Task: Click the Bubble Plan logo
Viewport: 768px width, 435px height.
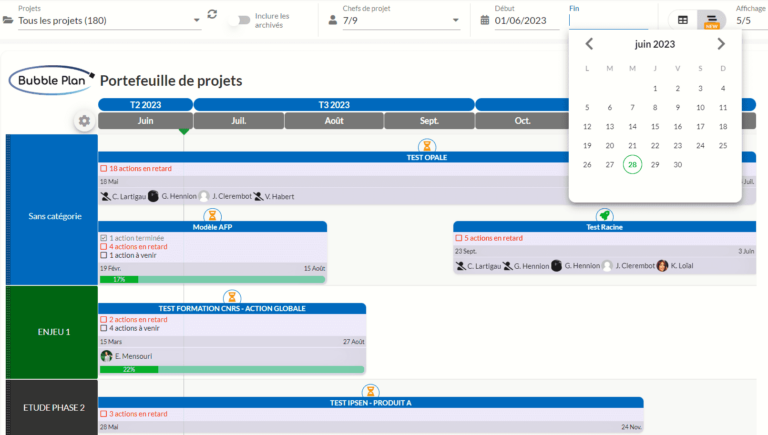Action: tap(51, 80)
